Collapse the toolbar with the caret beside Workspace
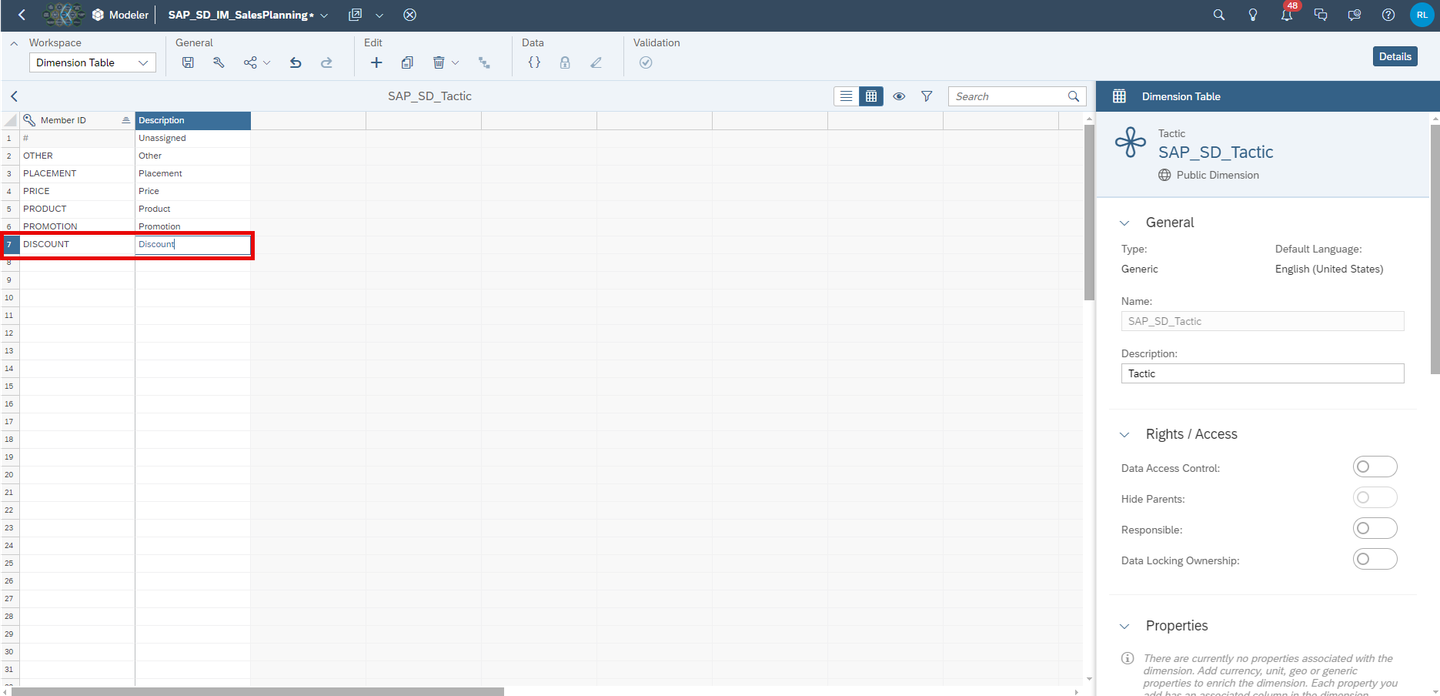The height and width of the screenshot is (696, 1440). [14, 43]
